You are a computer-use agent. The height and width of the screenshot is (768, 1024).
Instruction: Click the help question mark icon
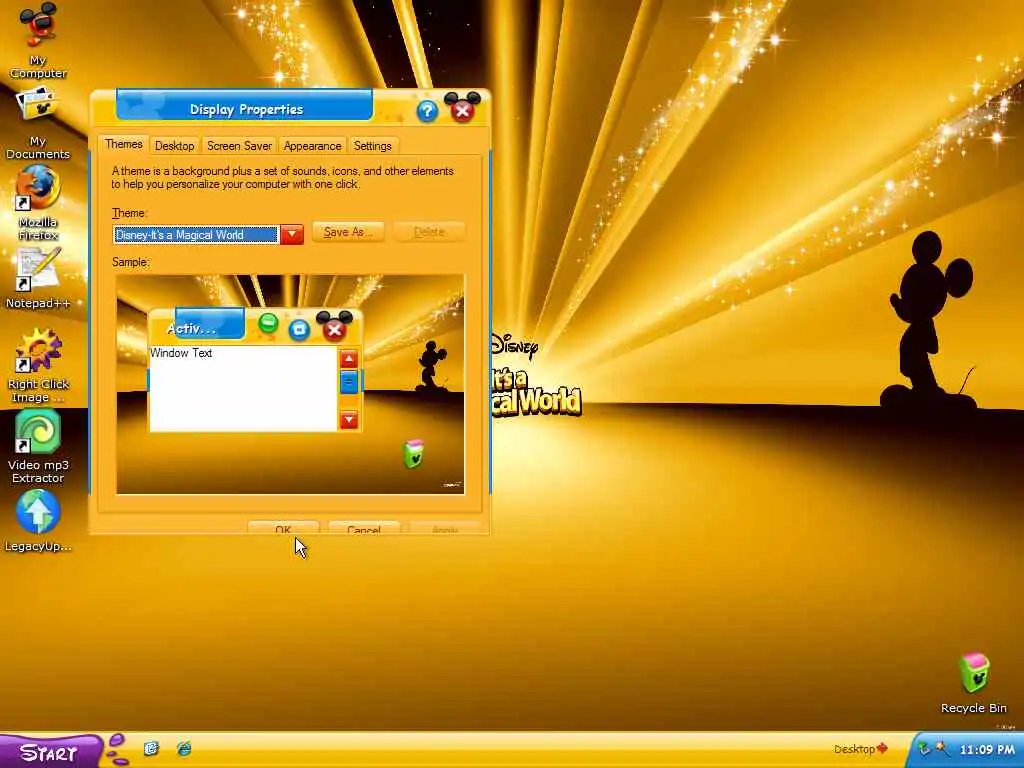(x=427, y=111)
